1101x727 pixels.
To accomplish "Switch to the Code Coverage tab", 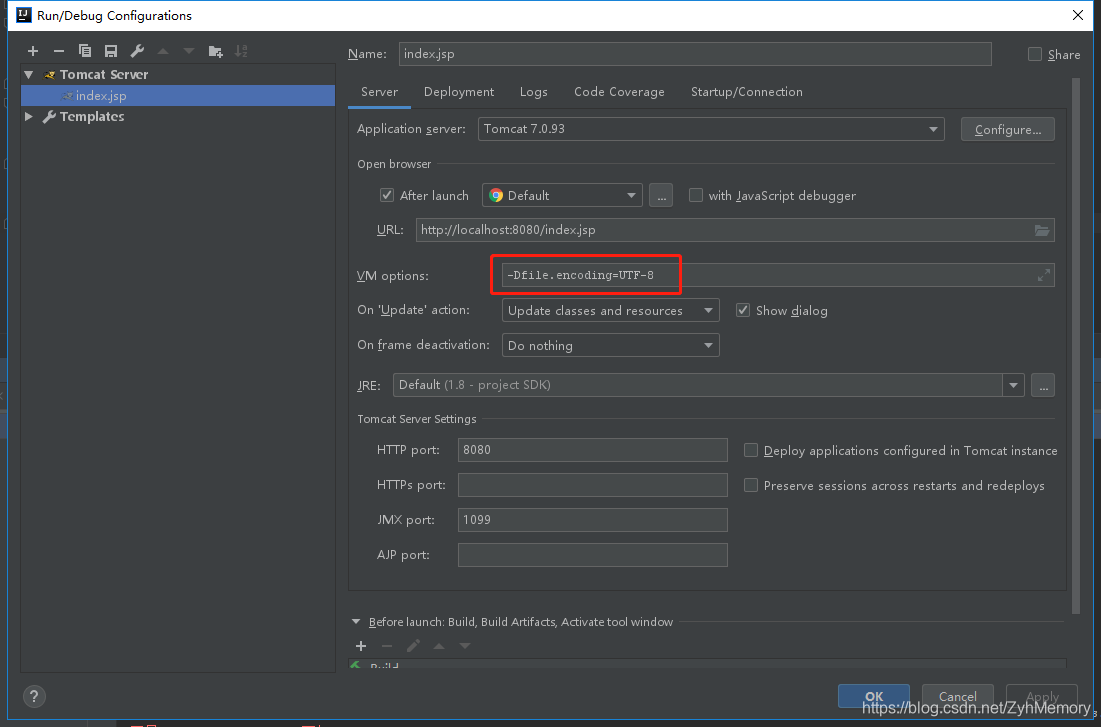I will coord(619,92).
